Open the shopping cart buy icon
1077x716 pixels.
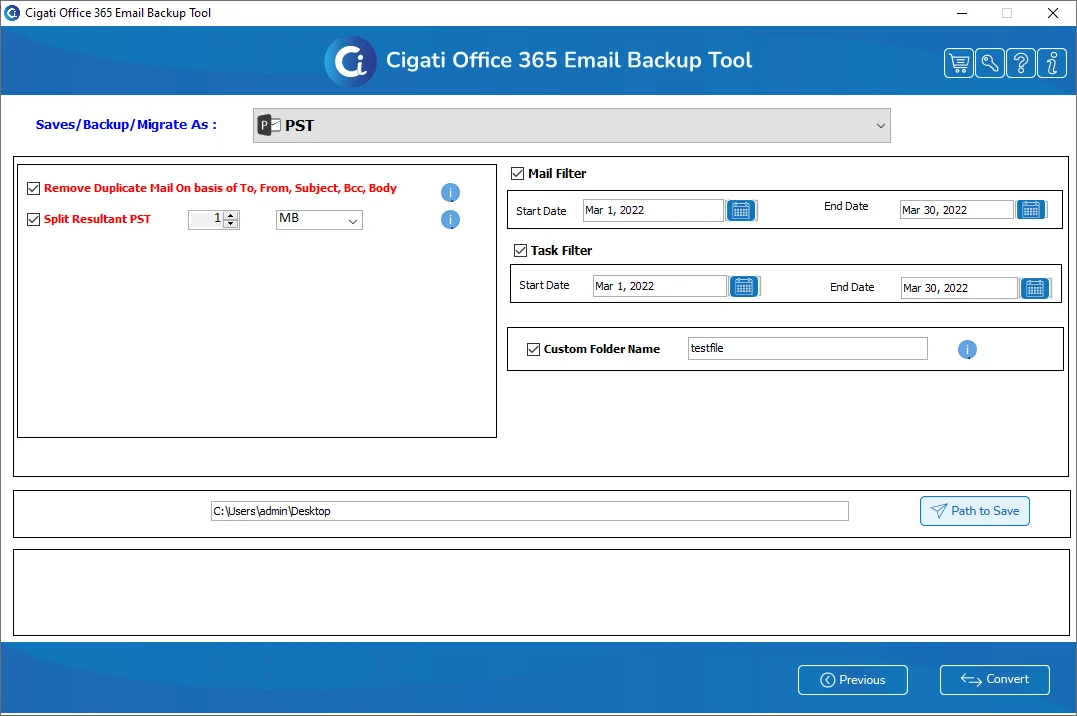point(959,63)
